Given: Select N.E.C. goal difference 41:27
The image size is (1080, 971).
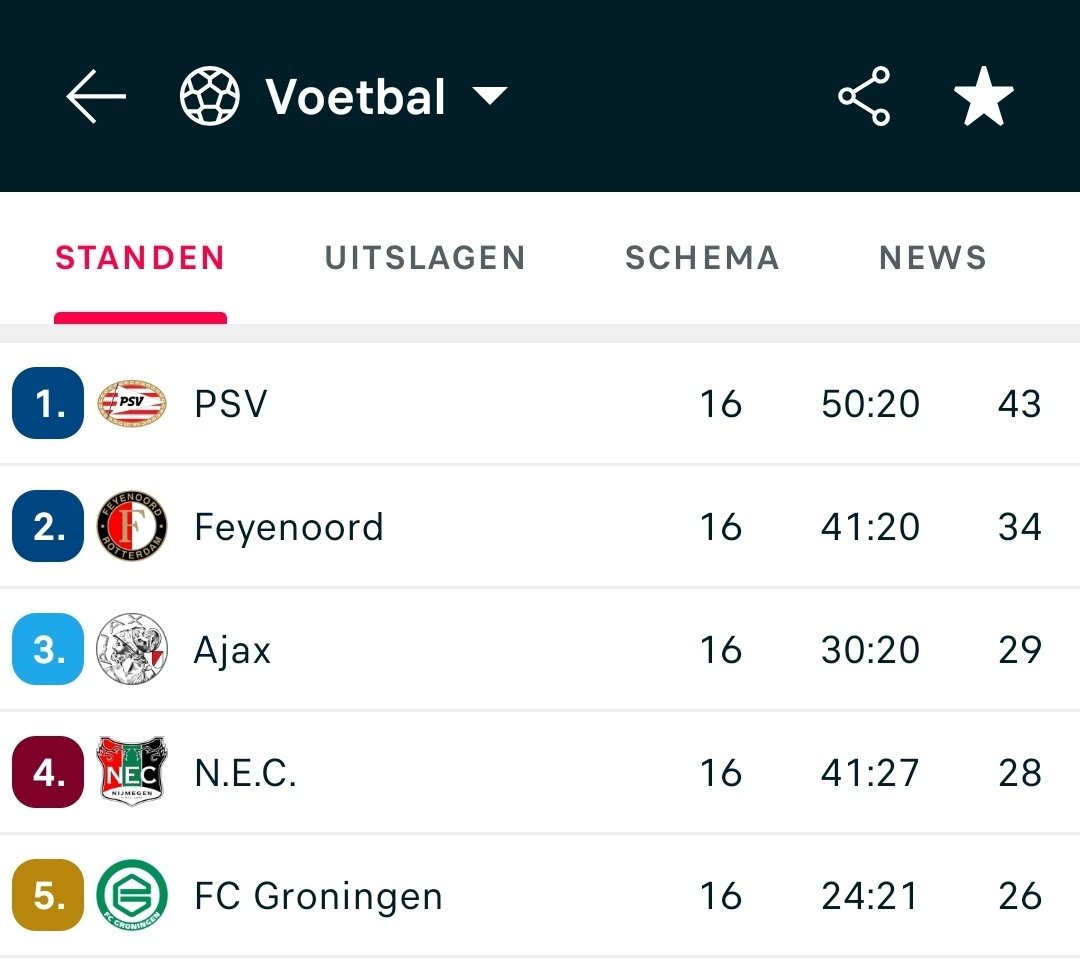Looking at the screenshot, I should (x=870, y=773).
